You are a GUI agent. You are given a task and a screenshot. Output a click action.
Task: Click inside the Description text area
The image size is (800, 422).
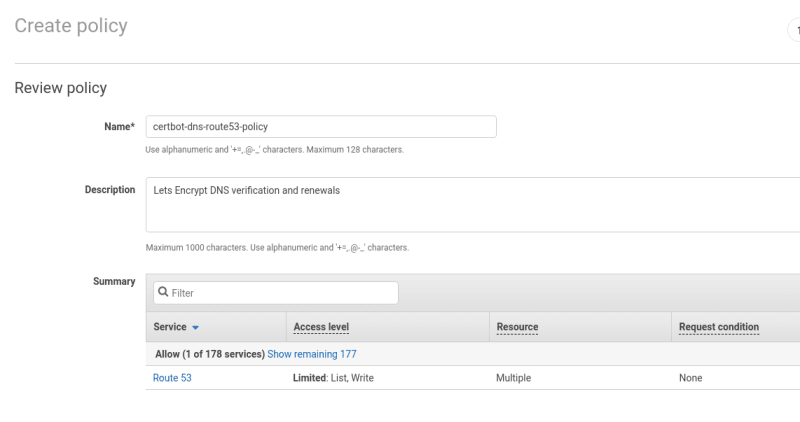(473, 205)
